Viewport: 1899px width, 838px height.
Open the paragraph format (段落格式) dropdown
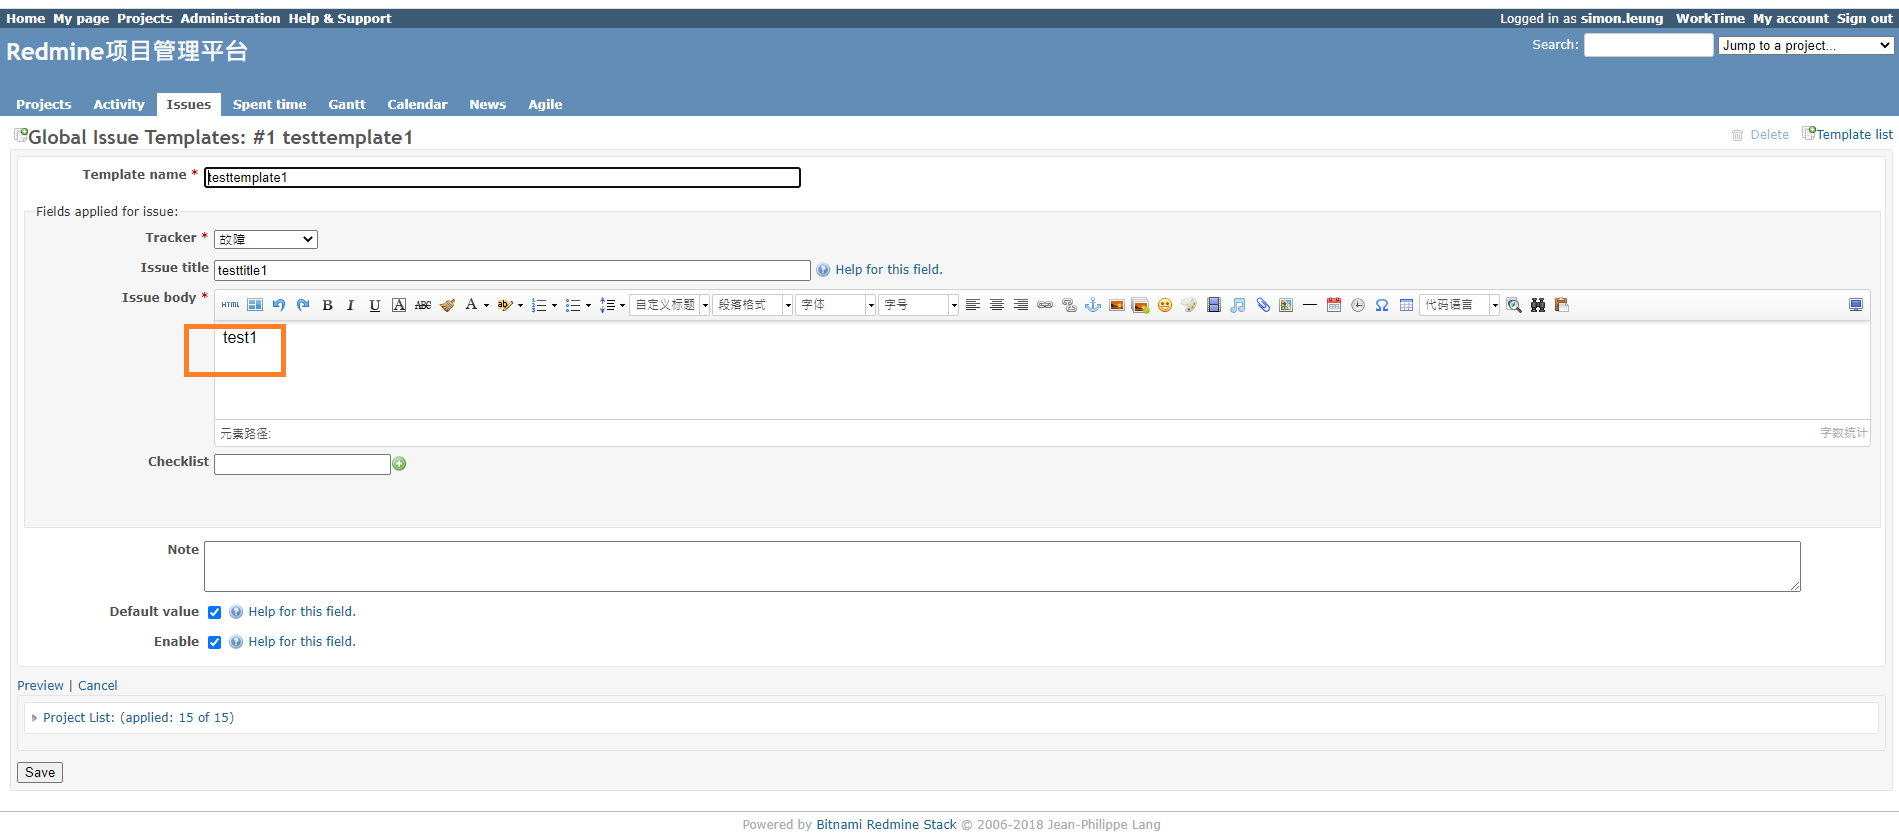pyautogui.click(x=753, y=305)
